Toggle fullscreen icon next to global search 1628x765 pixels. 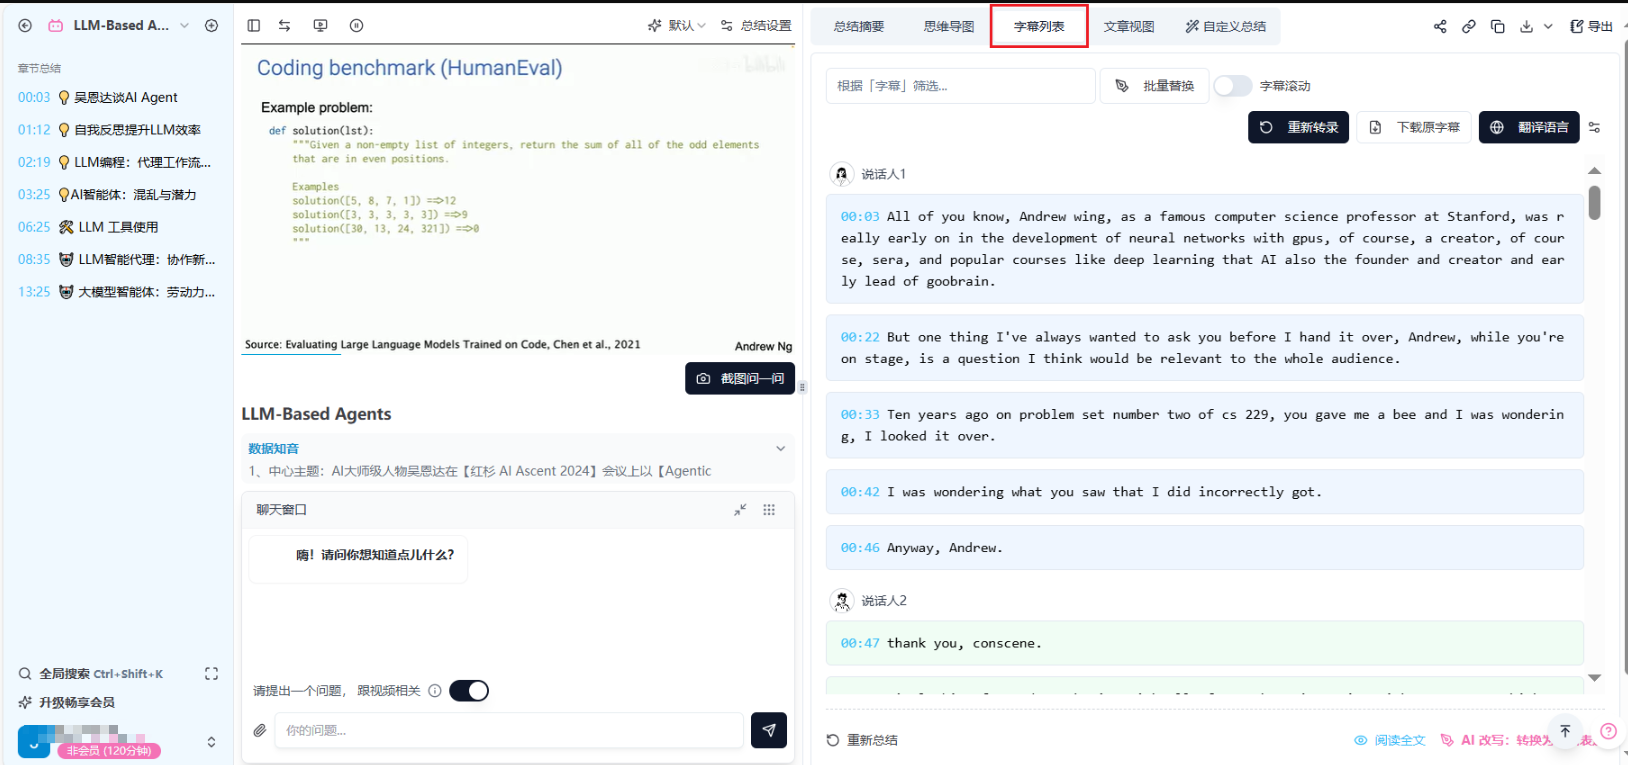[211, 674]
